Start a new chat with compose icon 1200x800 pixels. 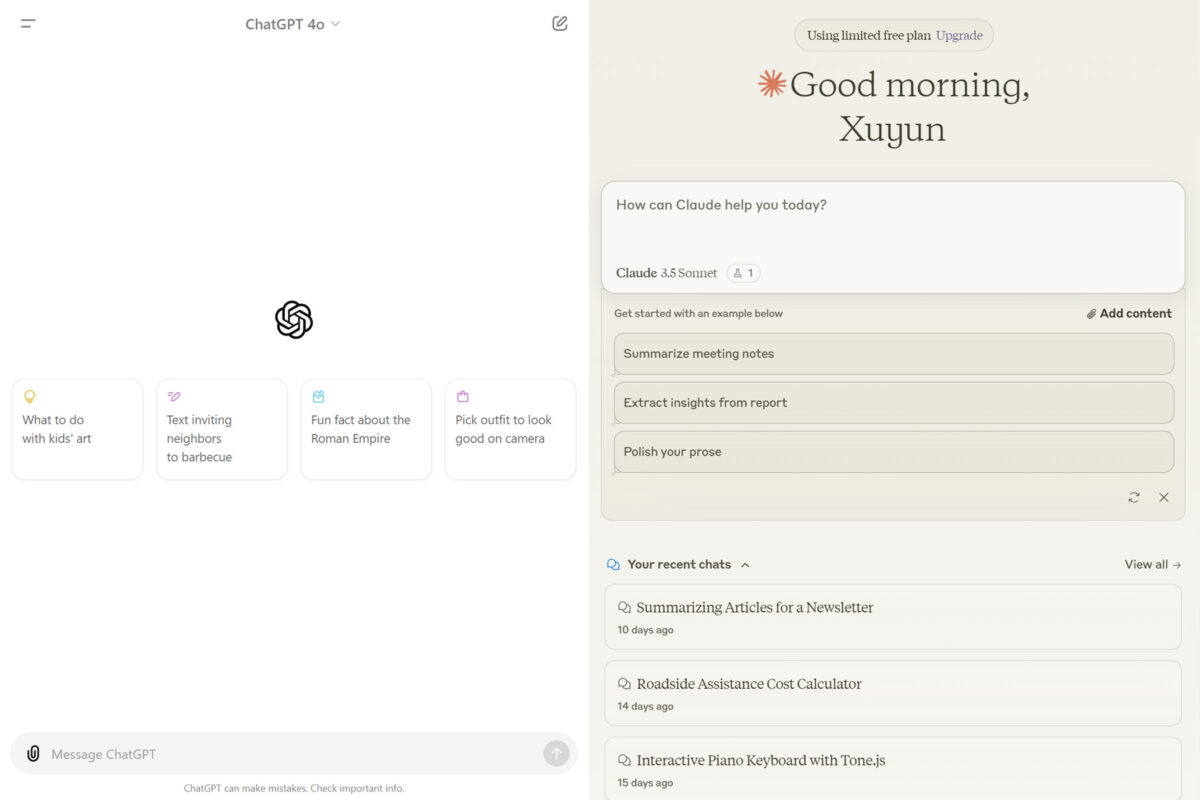tap(560, 23)
